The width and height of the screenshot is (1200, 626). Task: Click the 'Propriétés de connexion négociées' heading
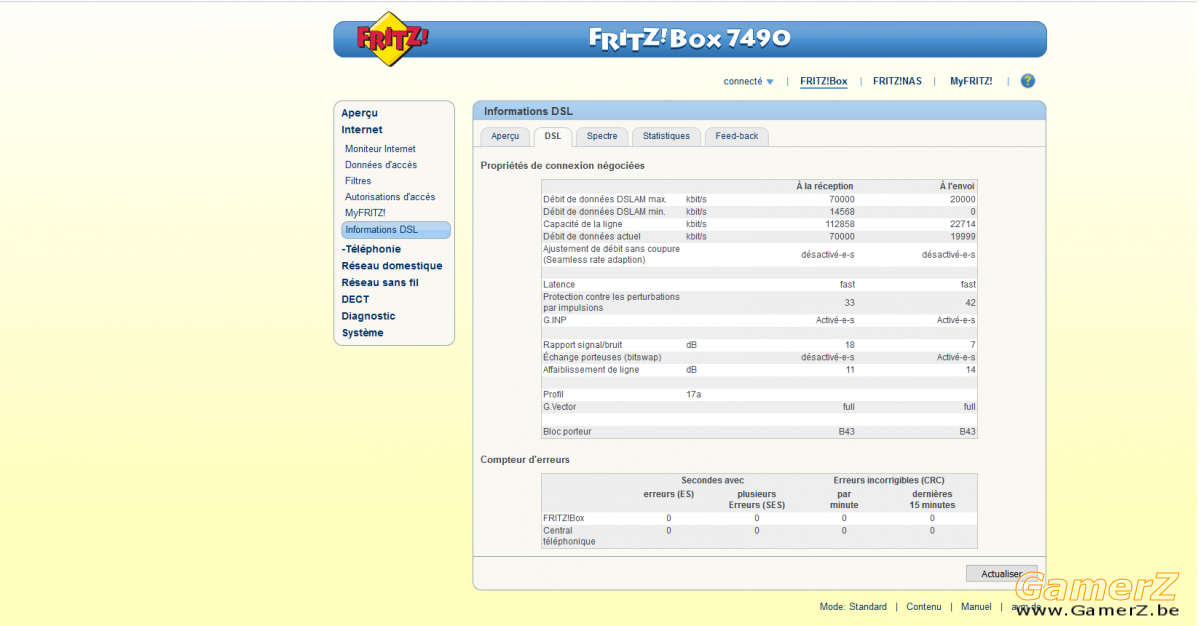[x=562, y=165]
